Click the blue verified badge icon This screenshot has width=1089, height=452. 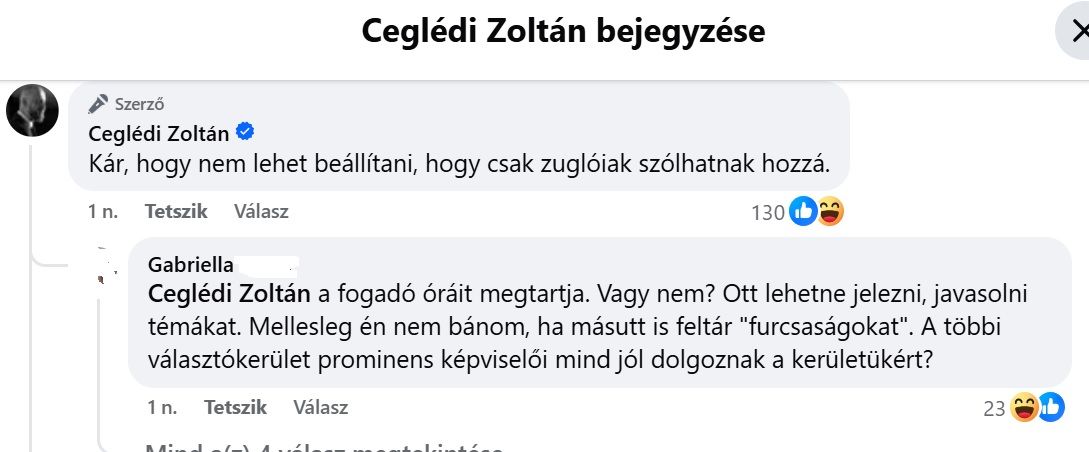coord(244,132)
